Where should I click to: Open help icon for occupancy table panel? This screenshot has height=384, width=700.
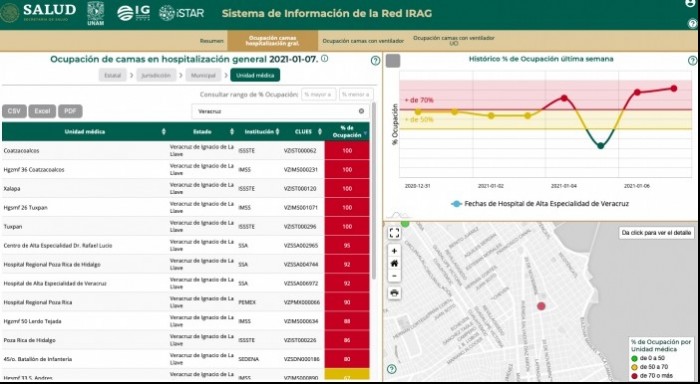tap(375, 60)
